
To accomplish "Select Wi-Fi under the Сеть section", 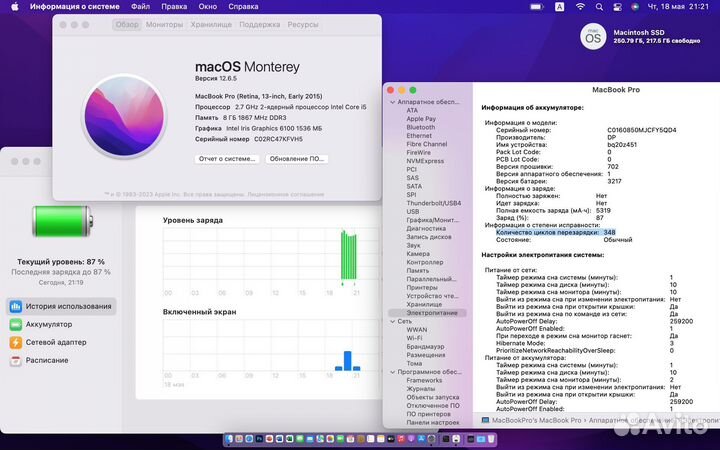I will [414, 338].
